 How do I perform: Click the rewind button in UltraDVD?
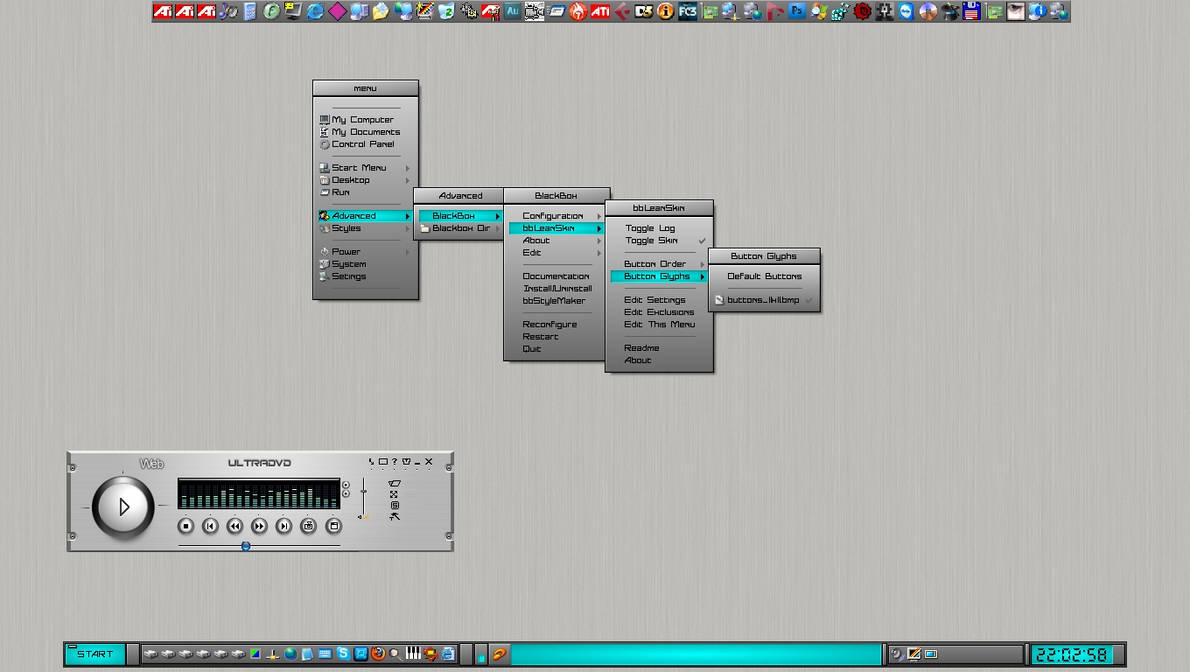(x=235, y=526)
